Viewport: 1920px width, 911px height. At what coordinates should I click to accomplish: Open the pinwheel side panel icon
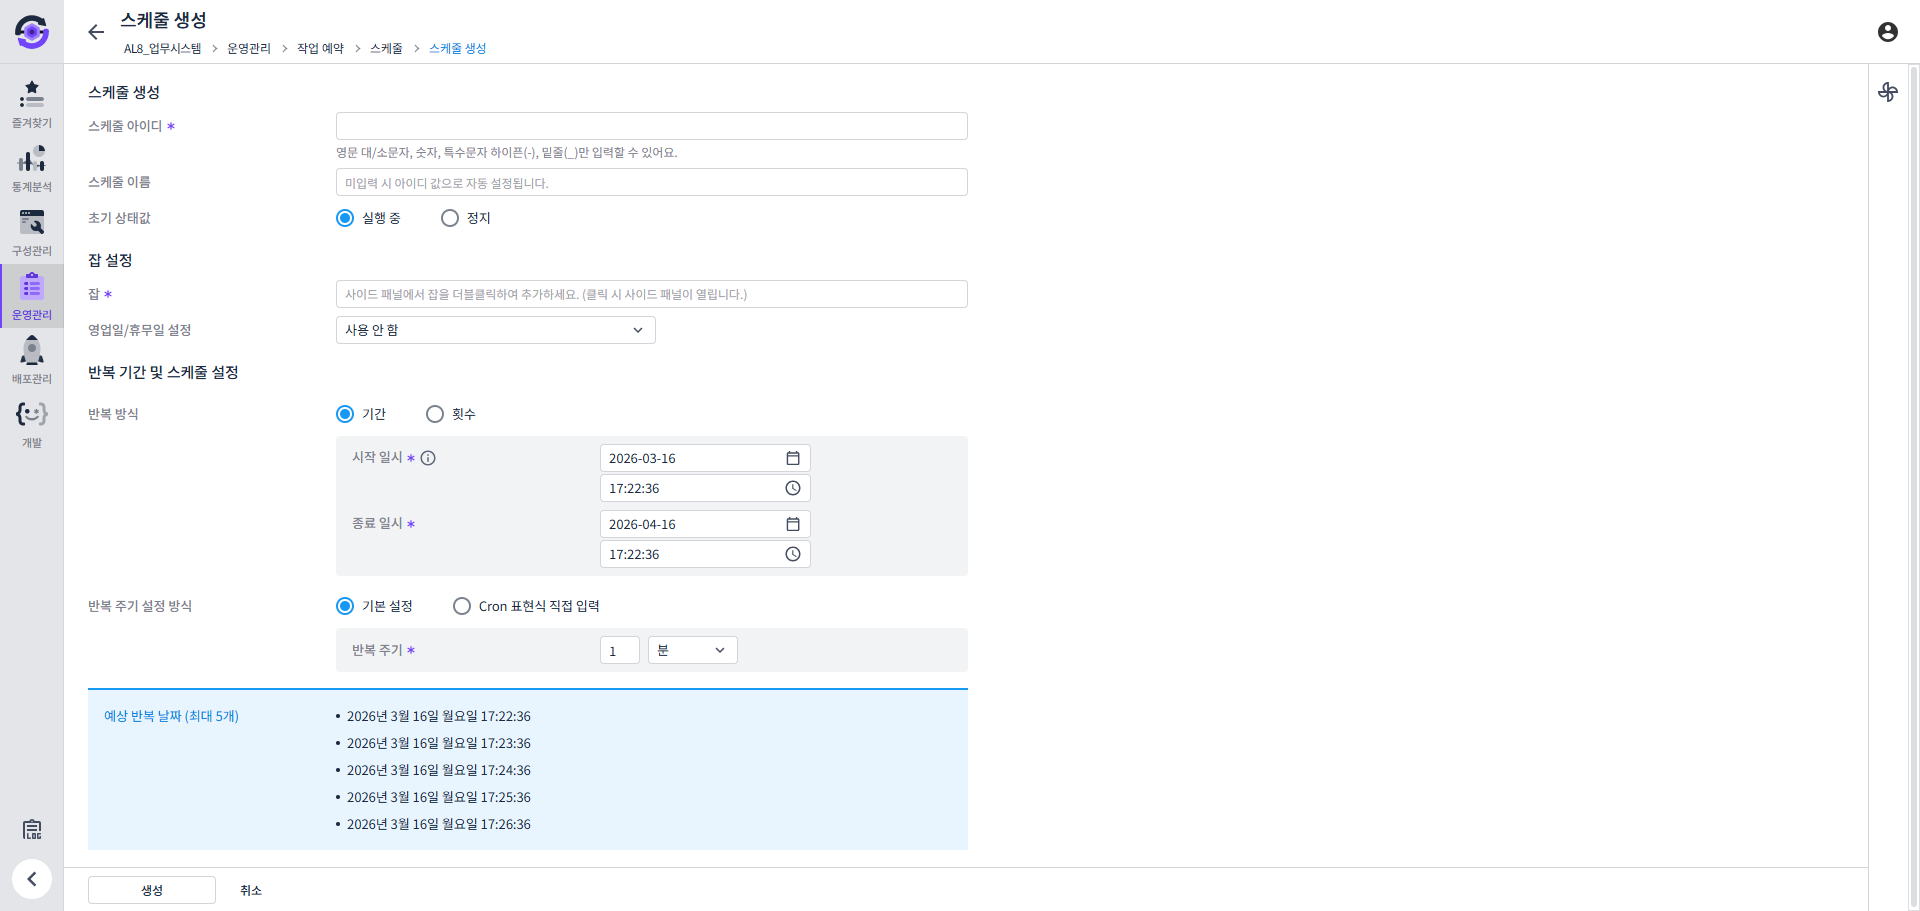(1887, 92)
